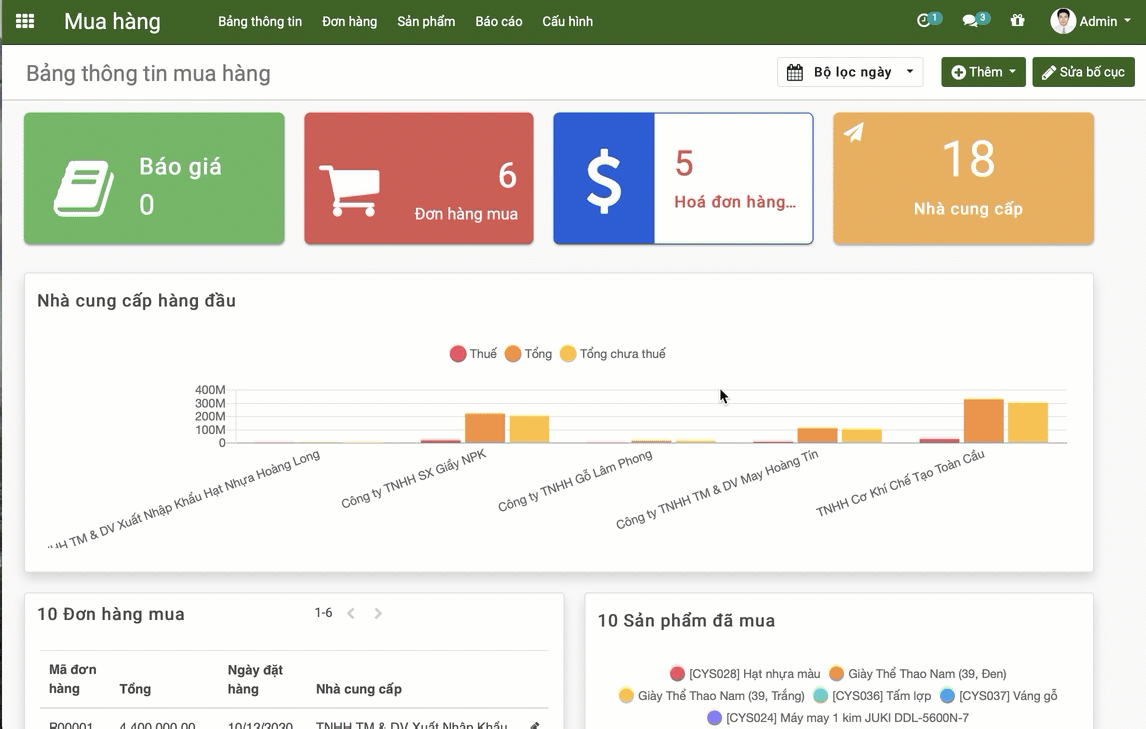
Task: Click Sửa bố cục button
Action: click(1083, 72)
